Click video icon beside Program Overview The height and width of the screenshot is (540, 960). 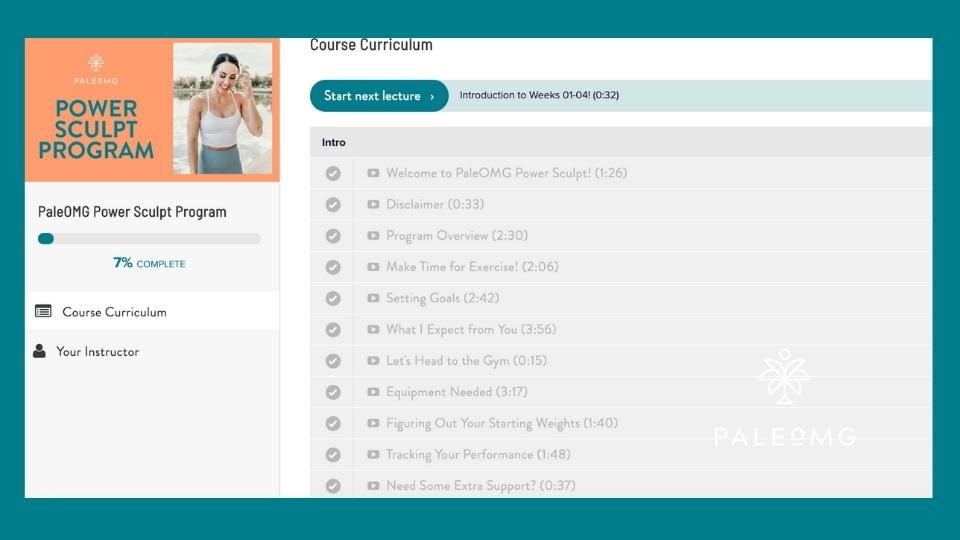[x=373, y=236]
